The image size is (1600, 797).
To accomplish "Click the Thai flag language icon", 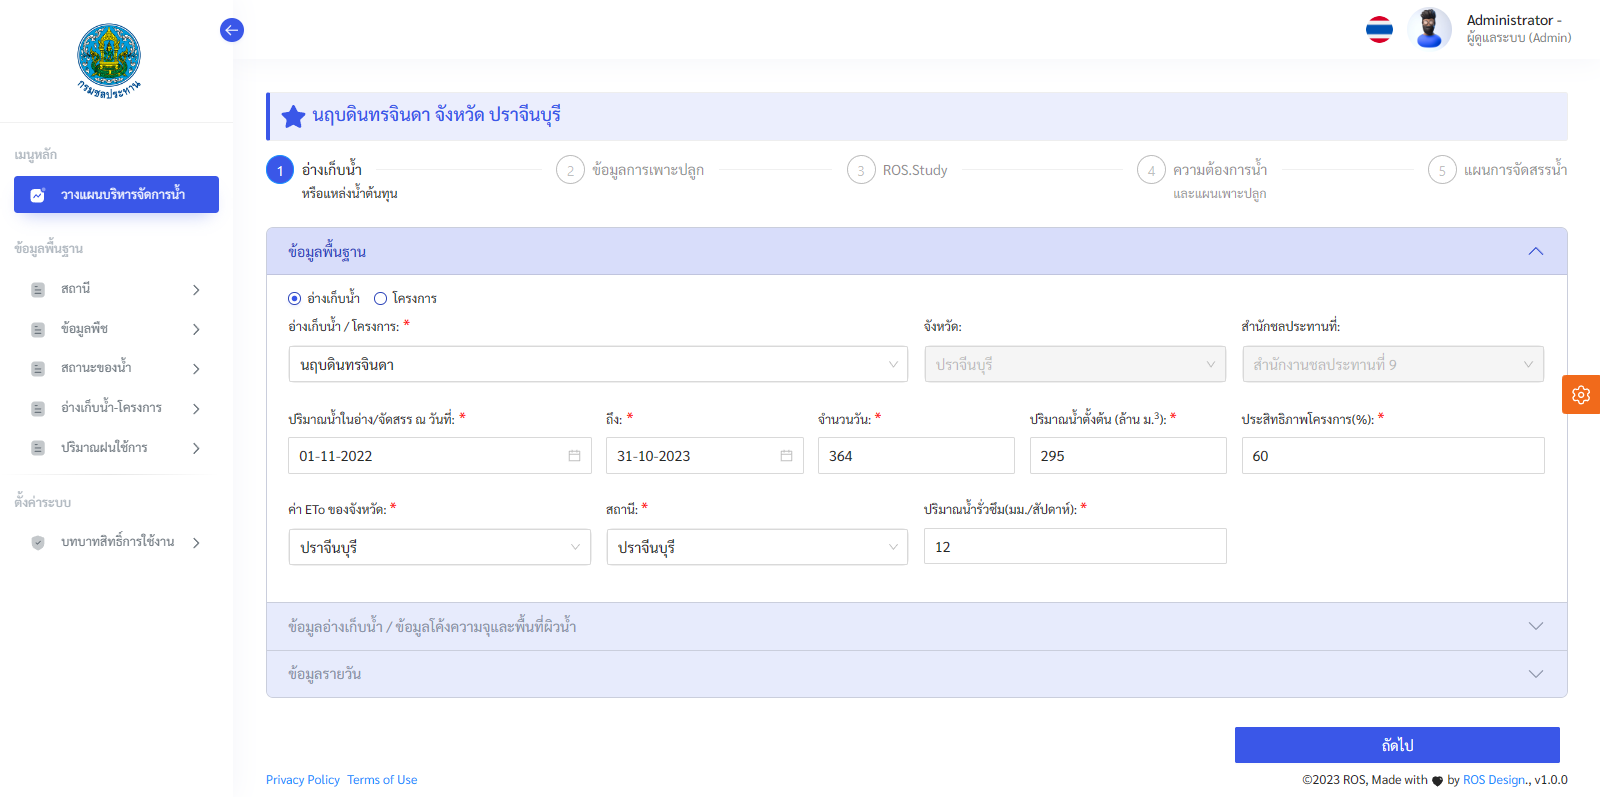I will tap(1379, 30).
